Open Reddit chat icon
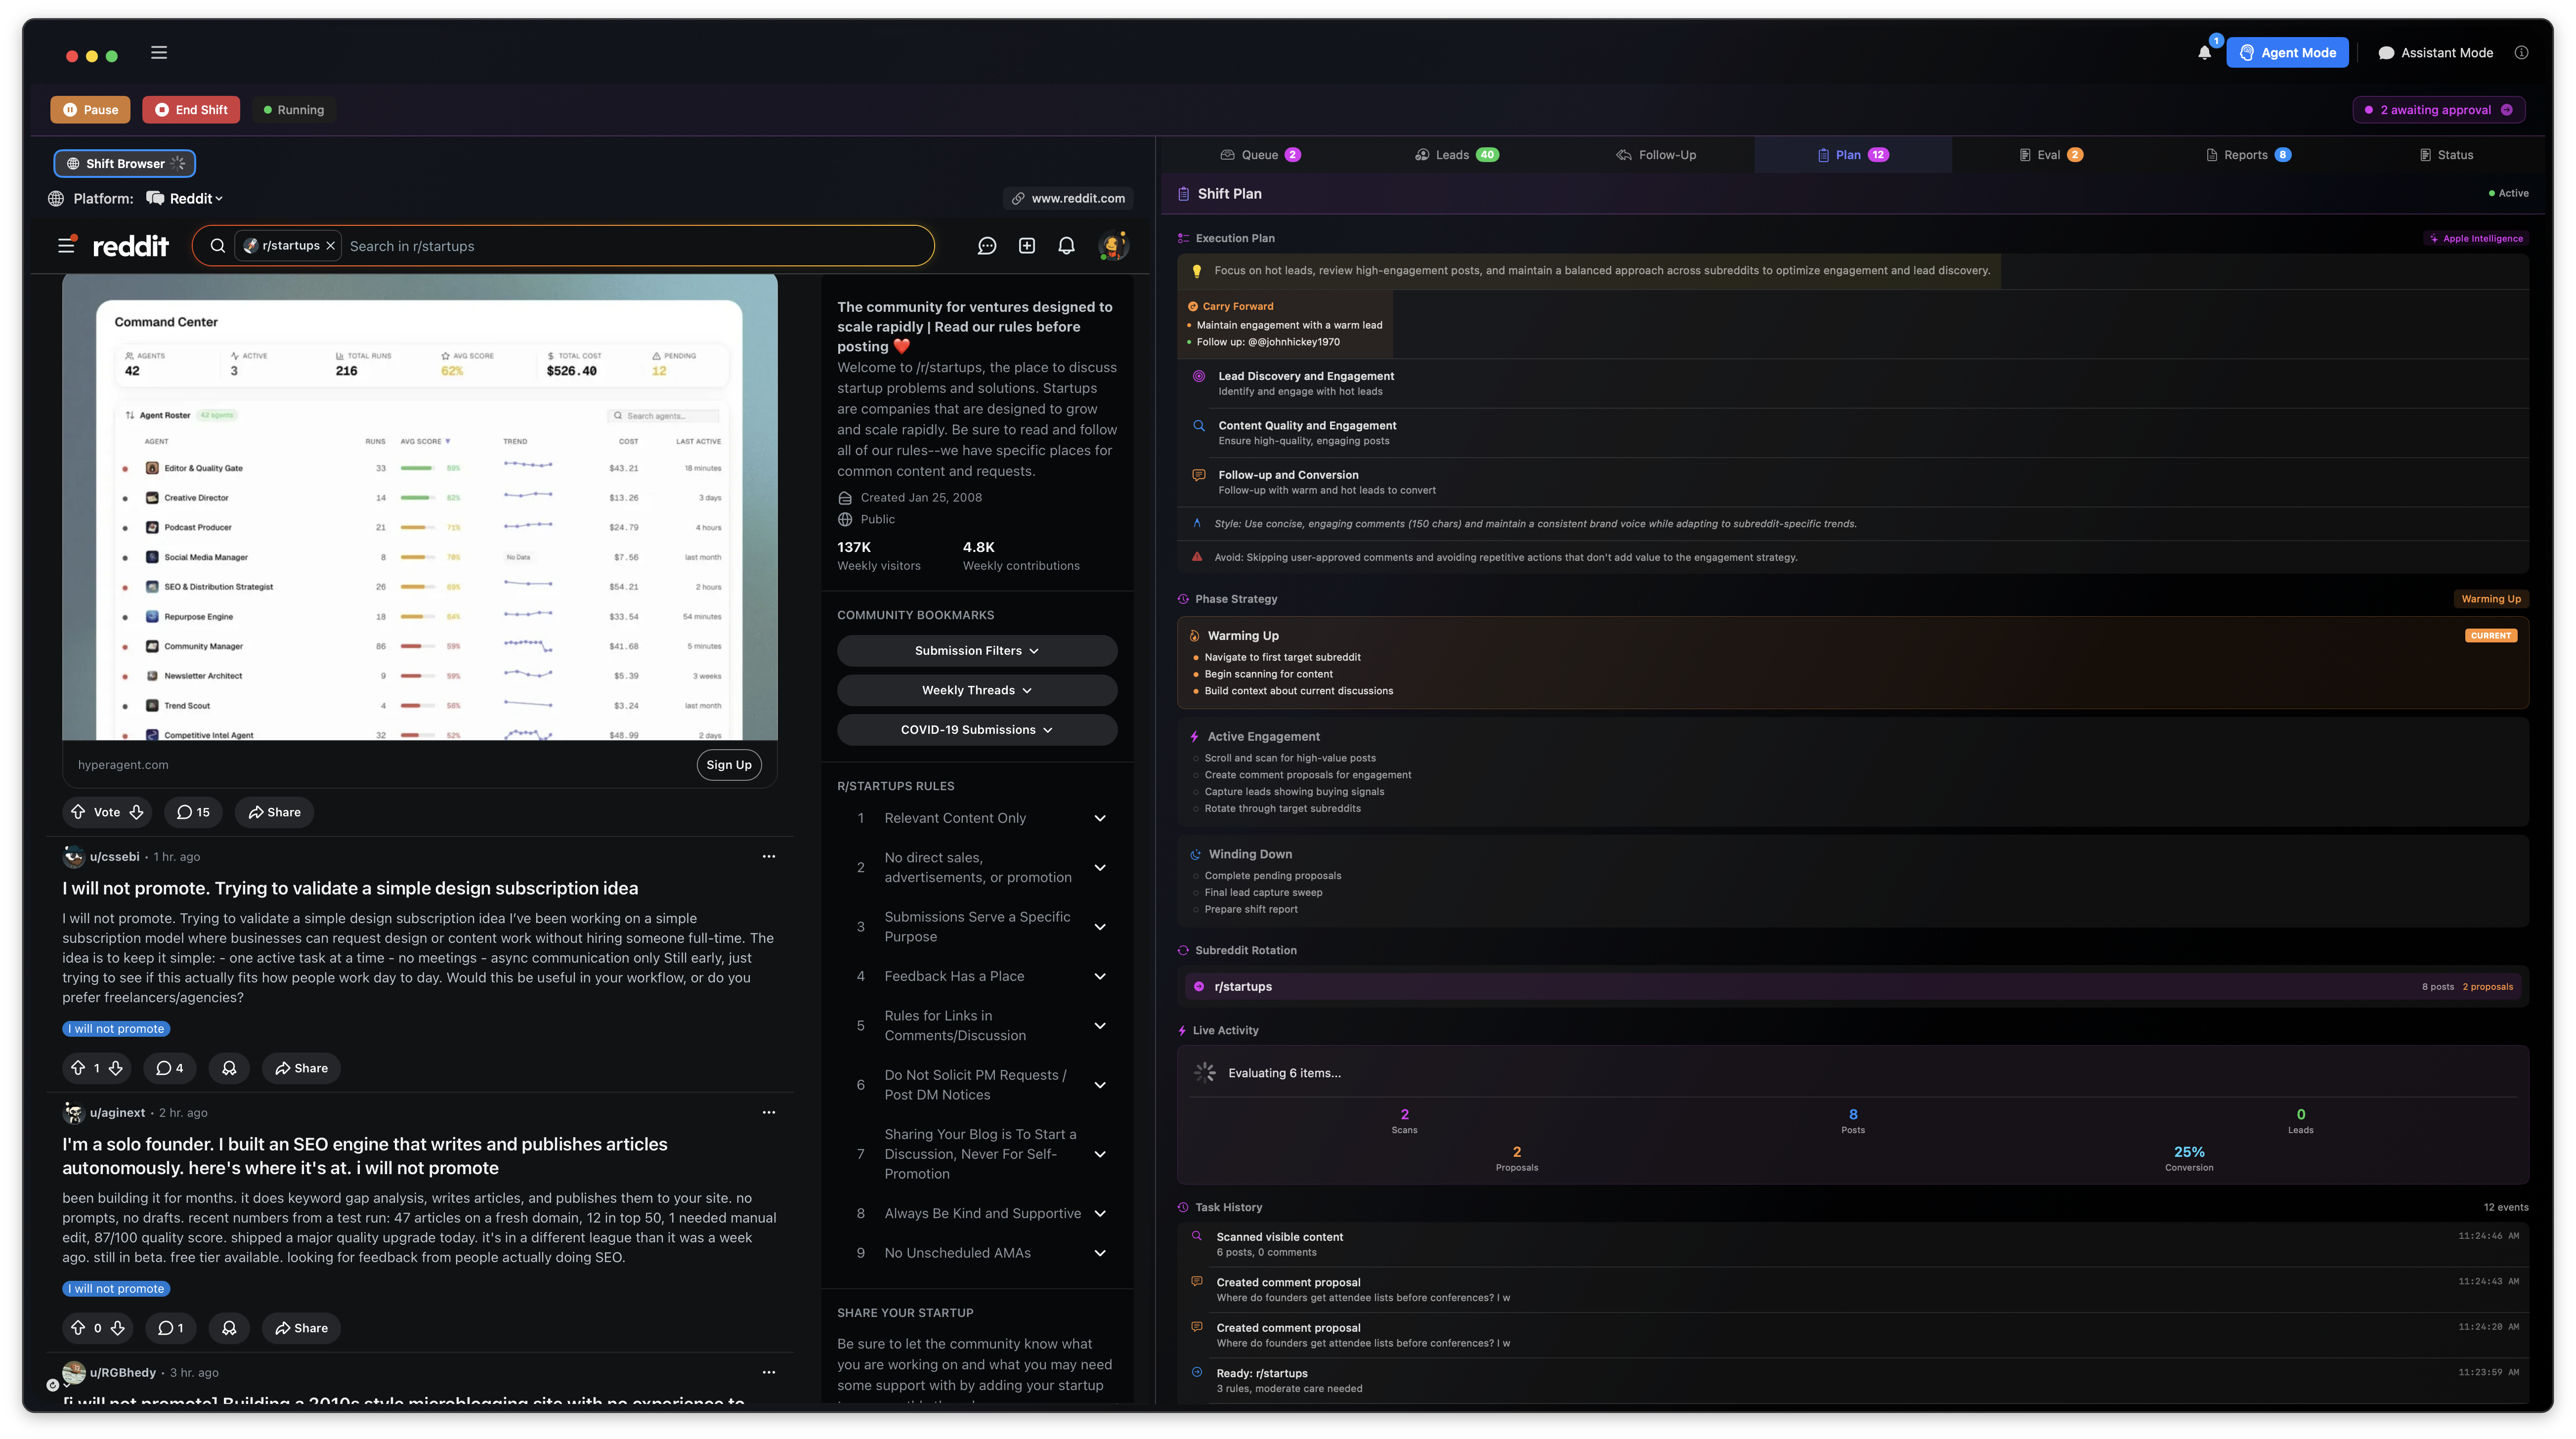Screen dimensions: 2576x1439 point(987,246)
